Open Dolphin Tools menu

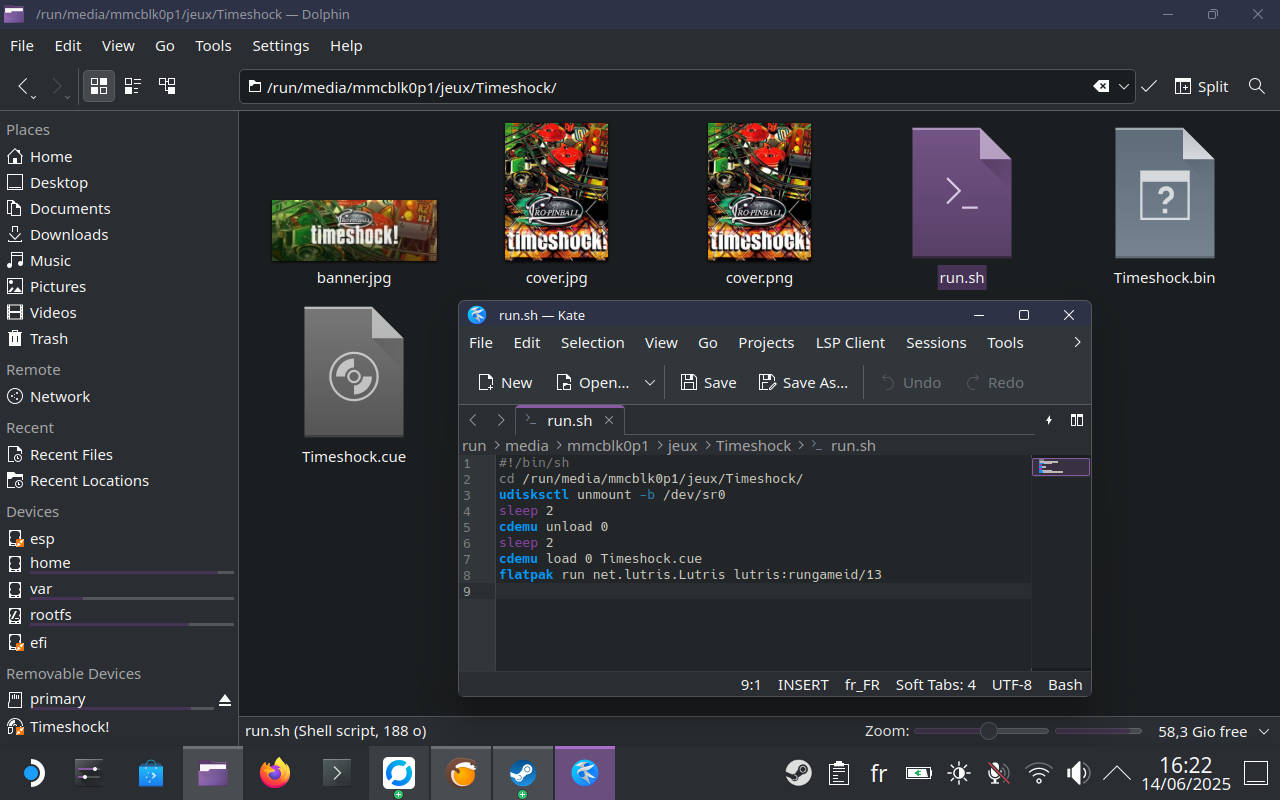point(213,46)
